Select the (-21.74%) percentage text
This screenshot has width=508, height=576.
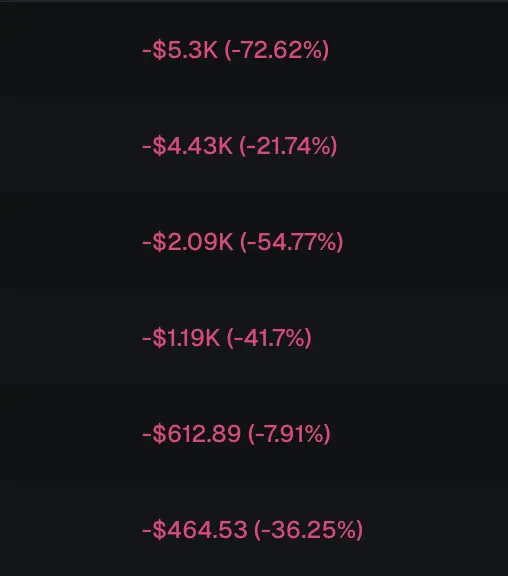(x=288, y=146)
